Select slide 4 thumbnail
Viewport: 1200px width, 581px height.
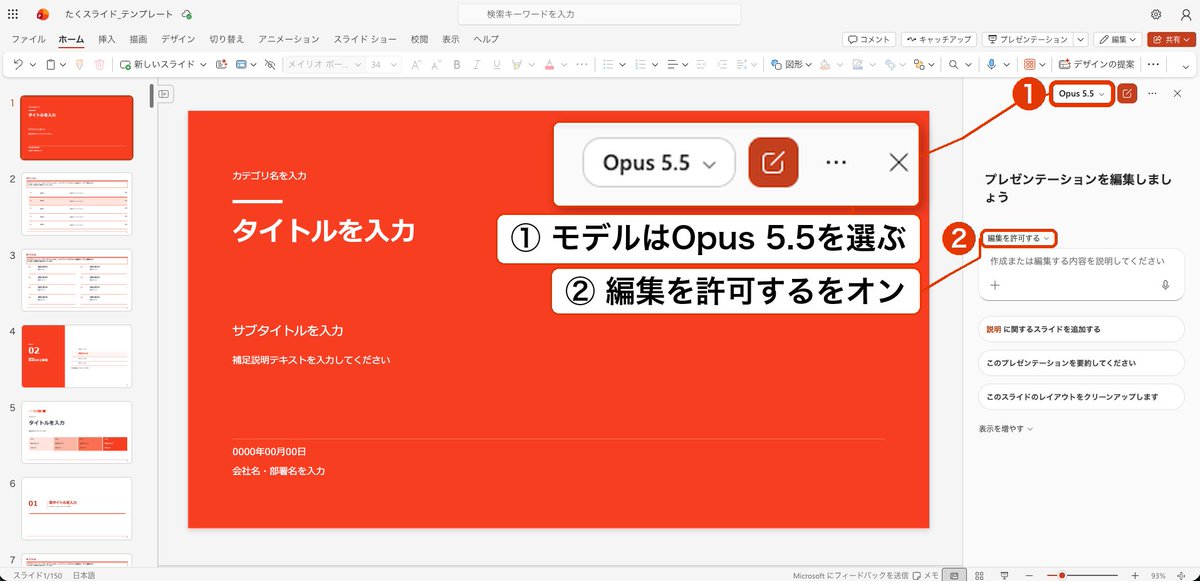click(76, 356)
